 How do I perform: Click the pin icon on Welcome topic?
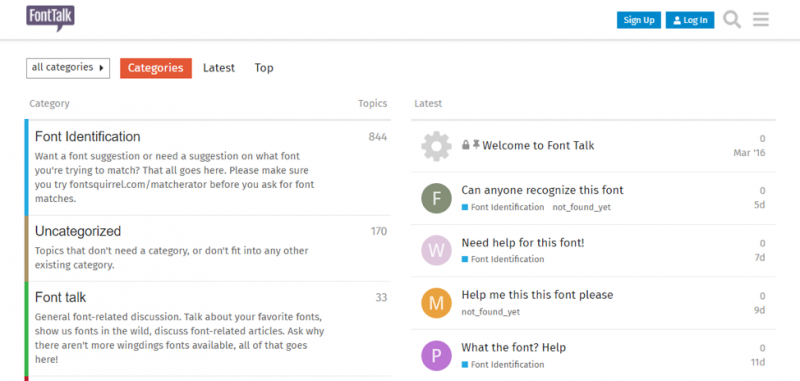476,145
